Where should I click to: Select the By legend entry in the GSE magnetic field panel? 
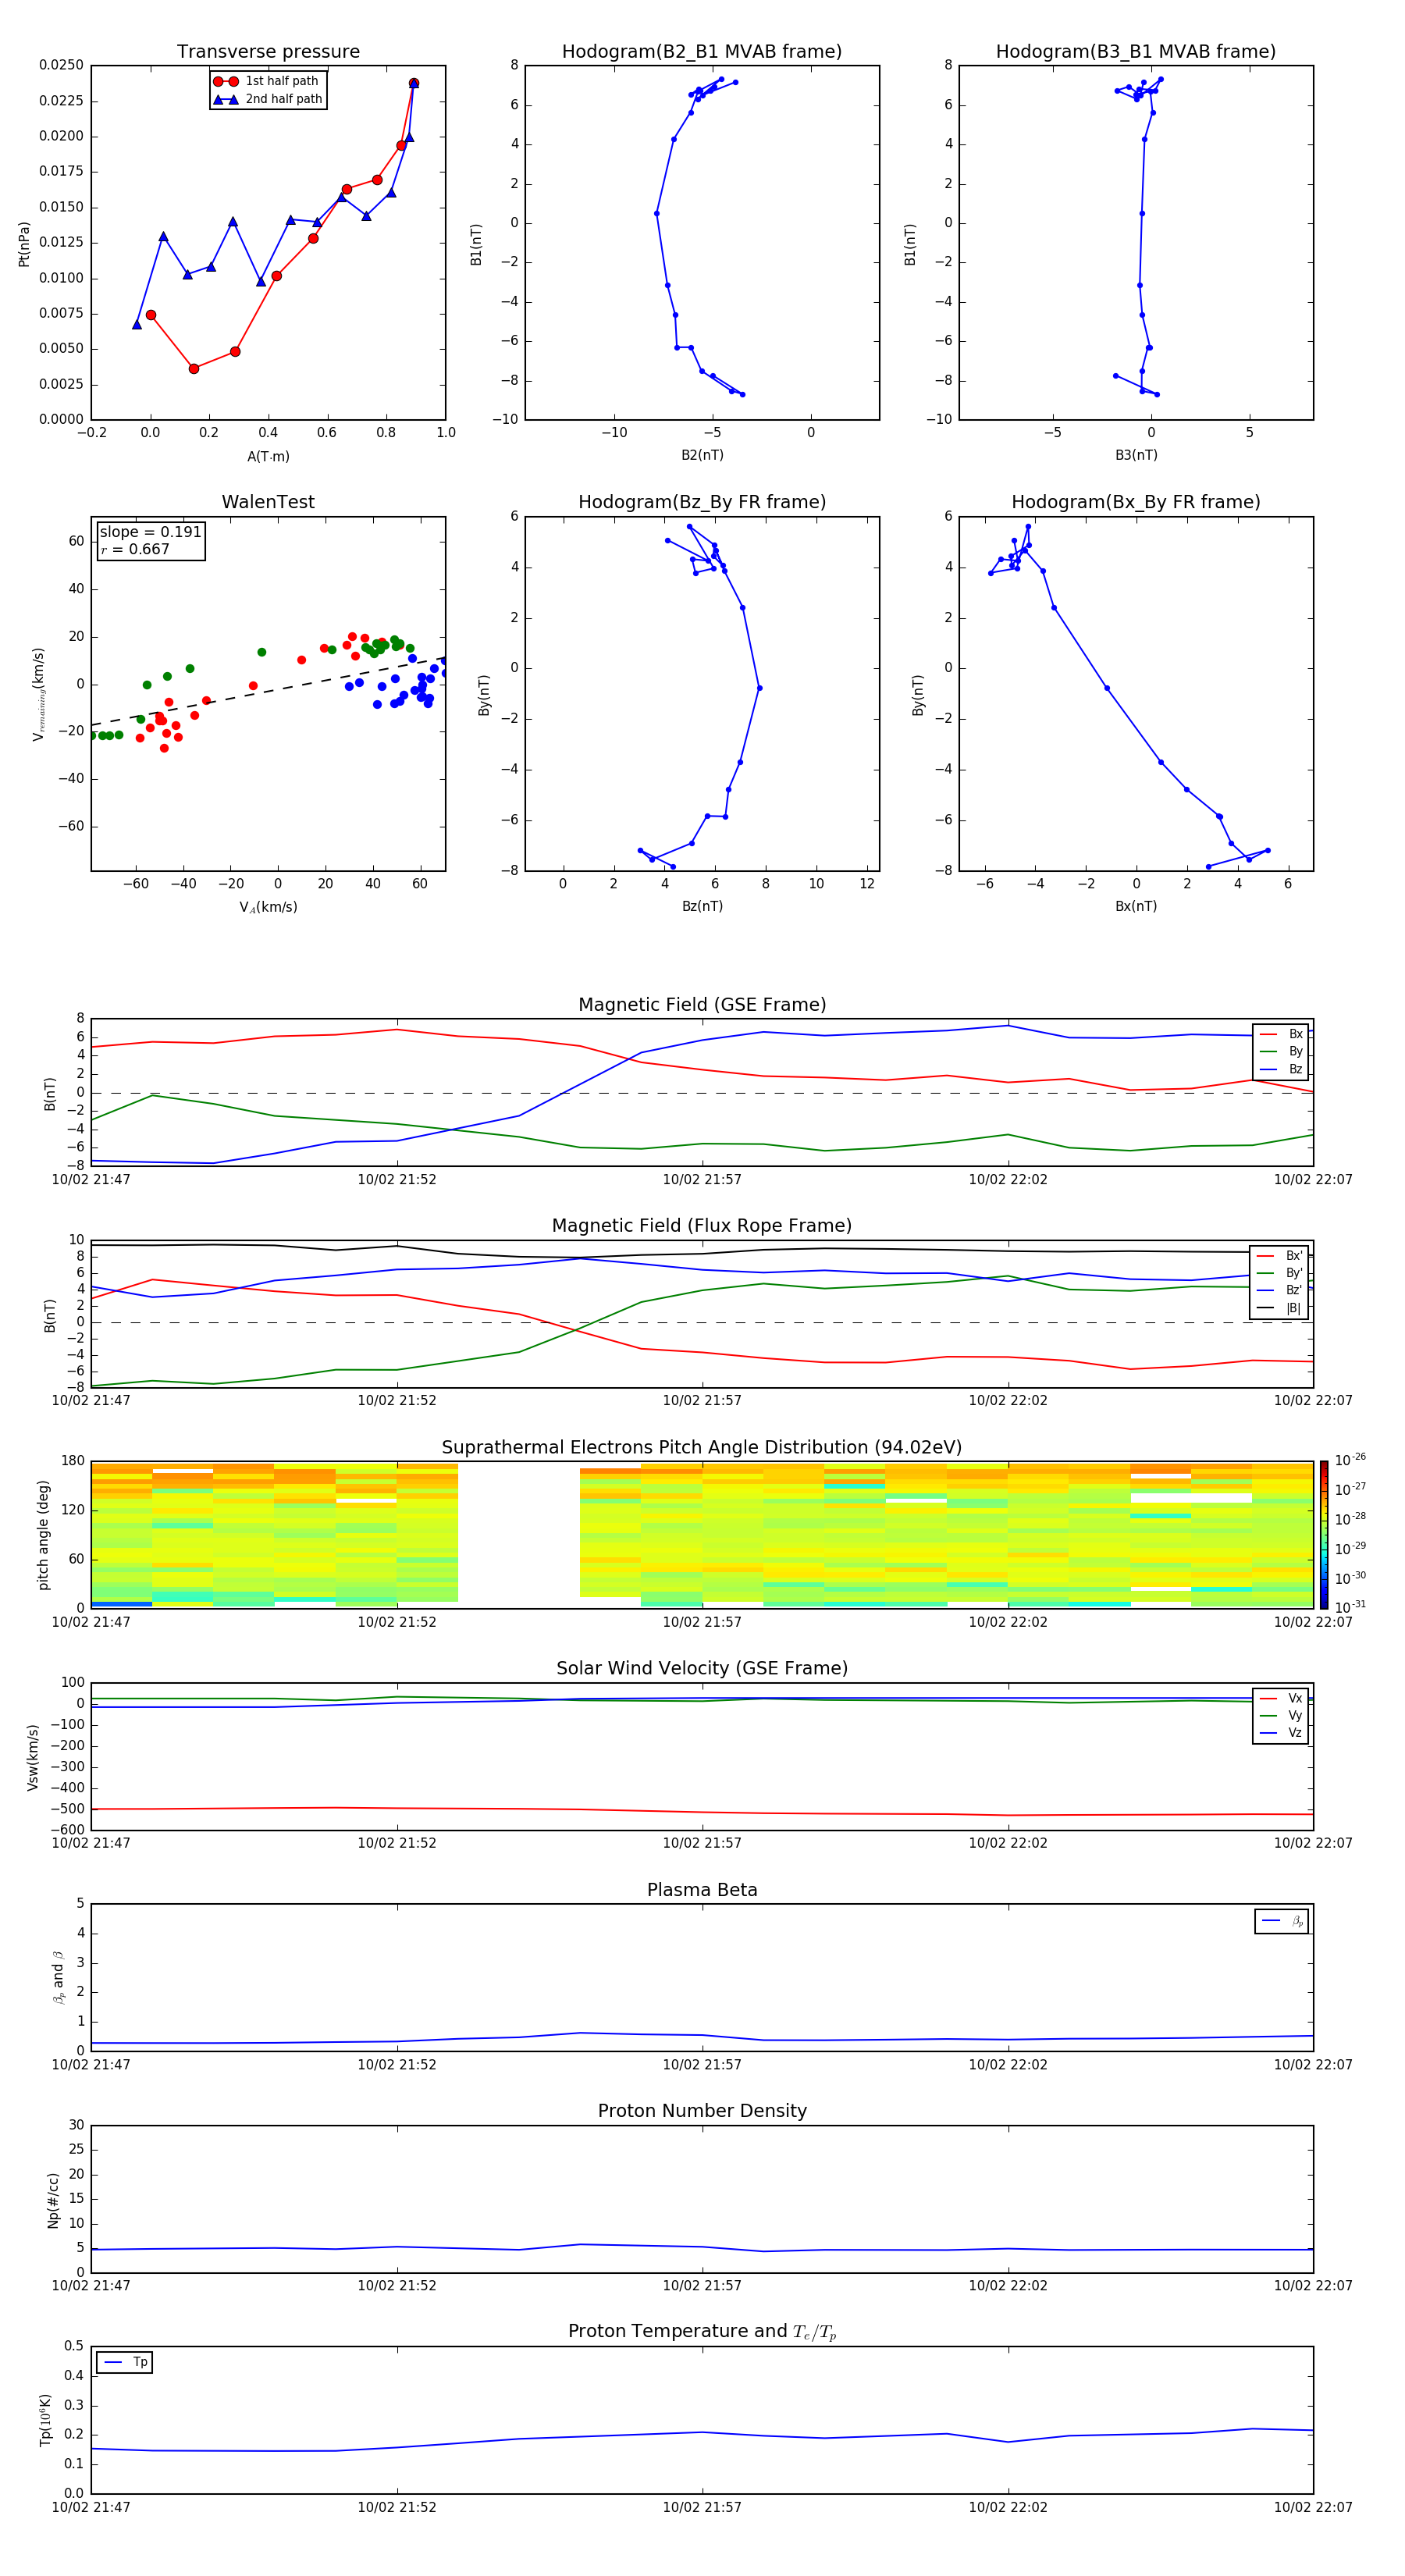pyautogui.click(x=1281, y=1051)
